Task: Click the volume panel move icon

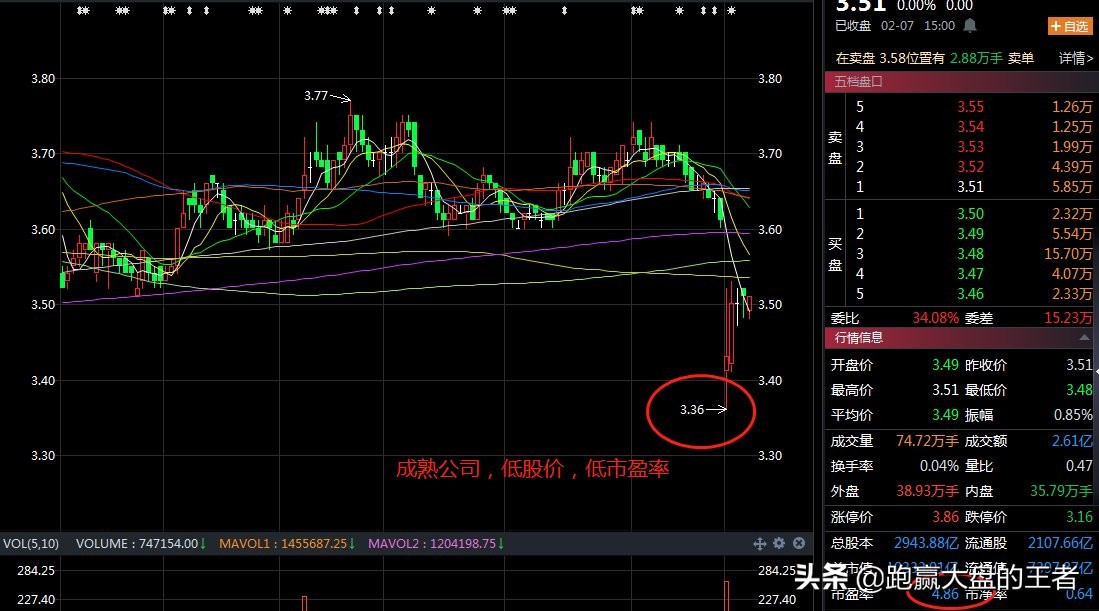Action: (x=759, y=543)
